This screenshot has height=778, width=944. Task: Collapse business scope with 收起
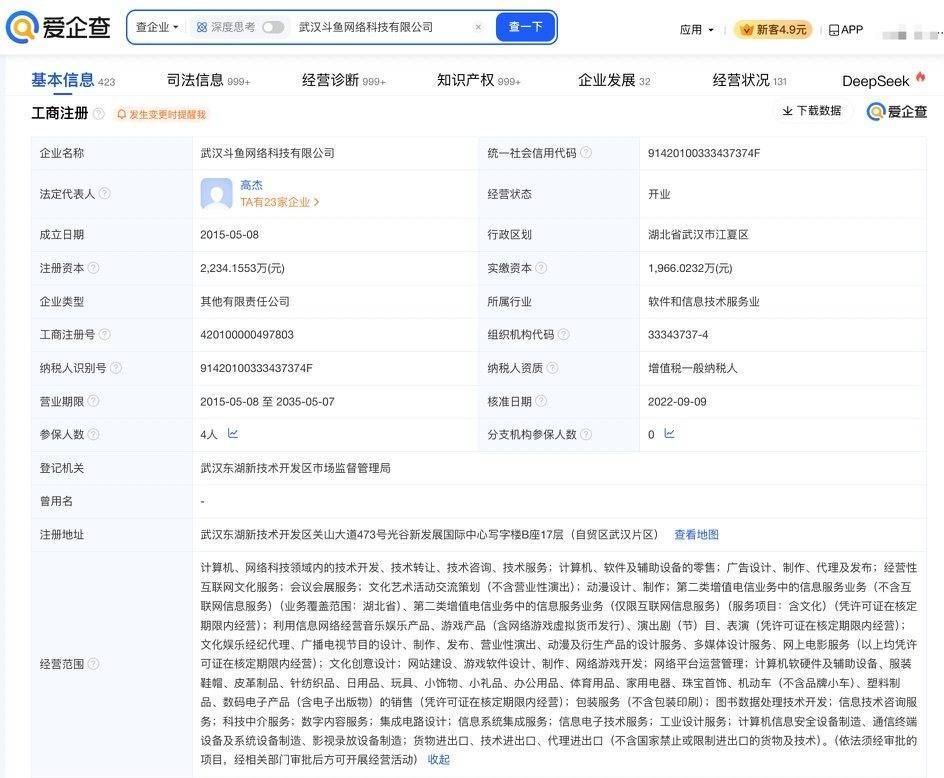[438, 760]
